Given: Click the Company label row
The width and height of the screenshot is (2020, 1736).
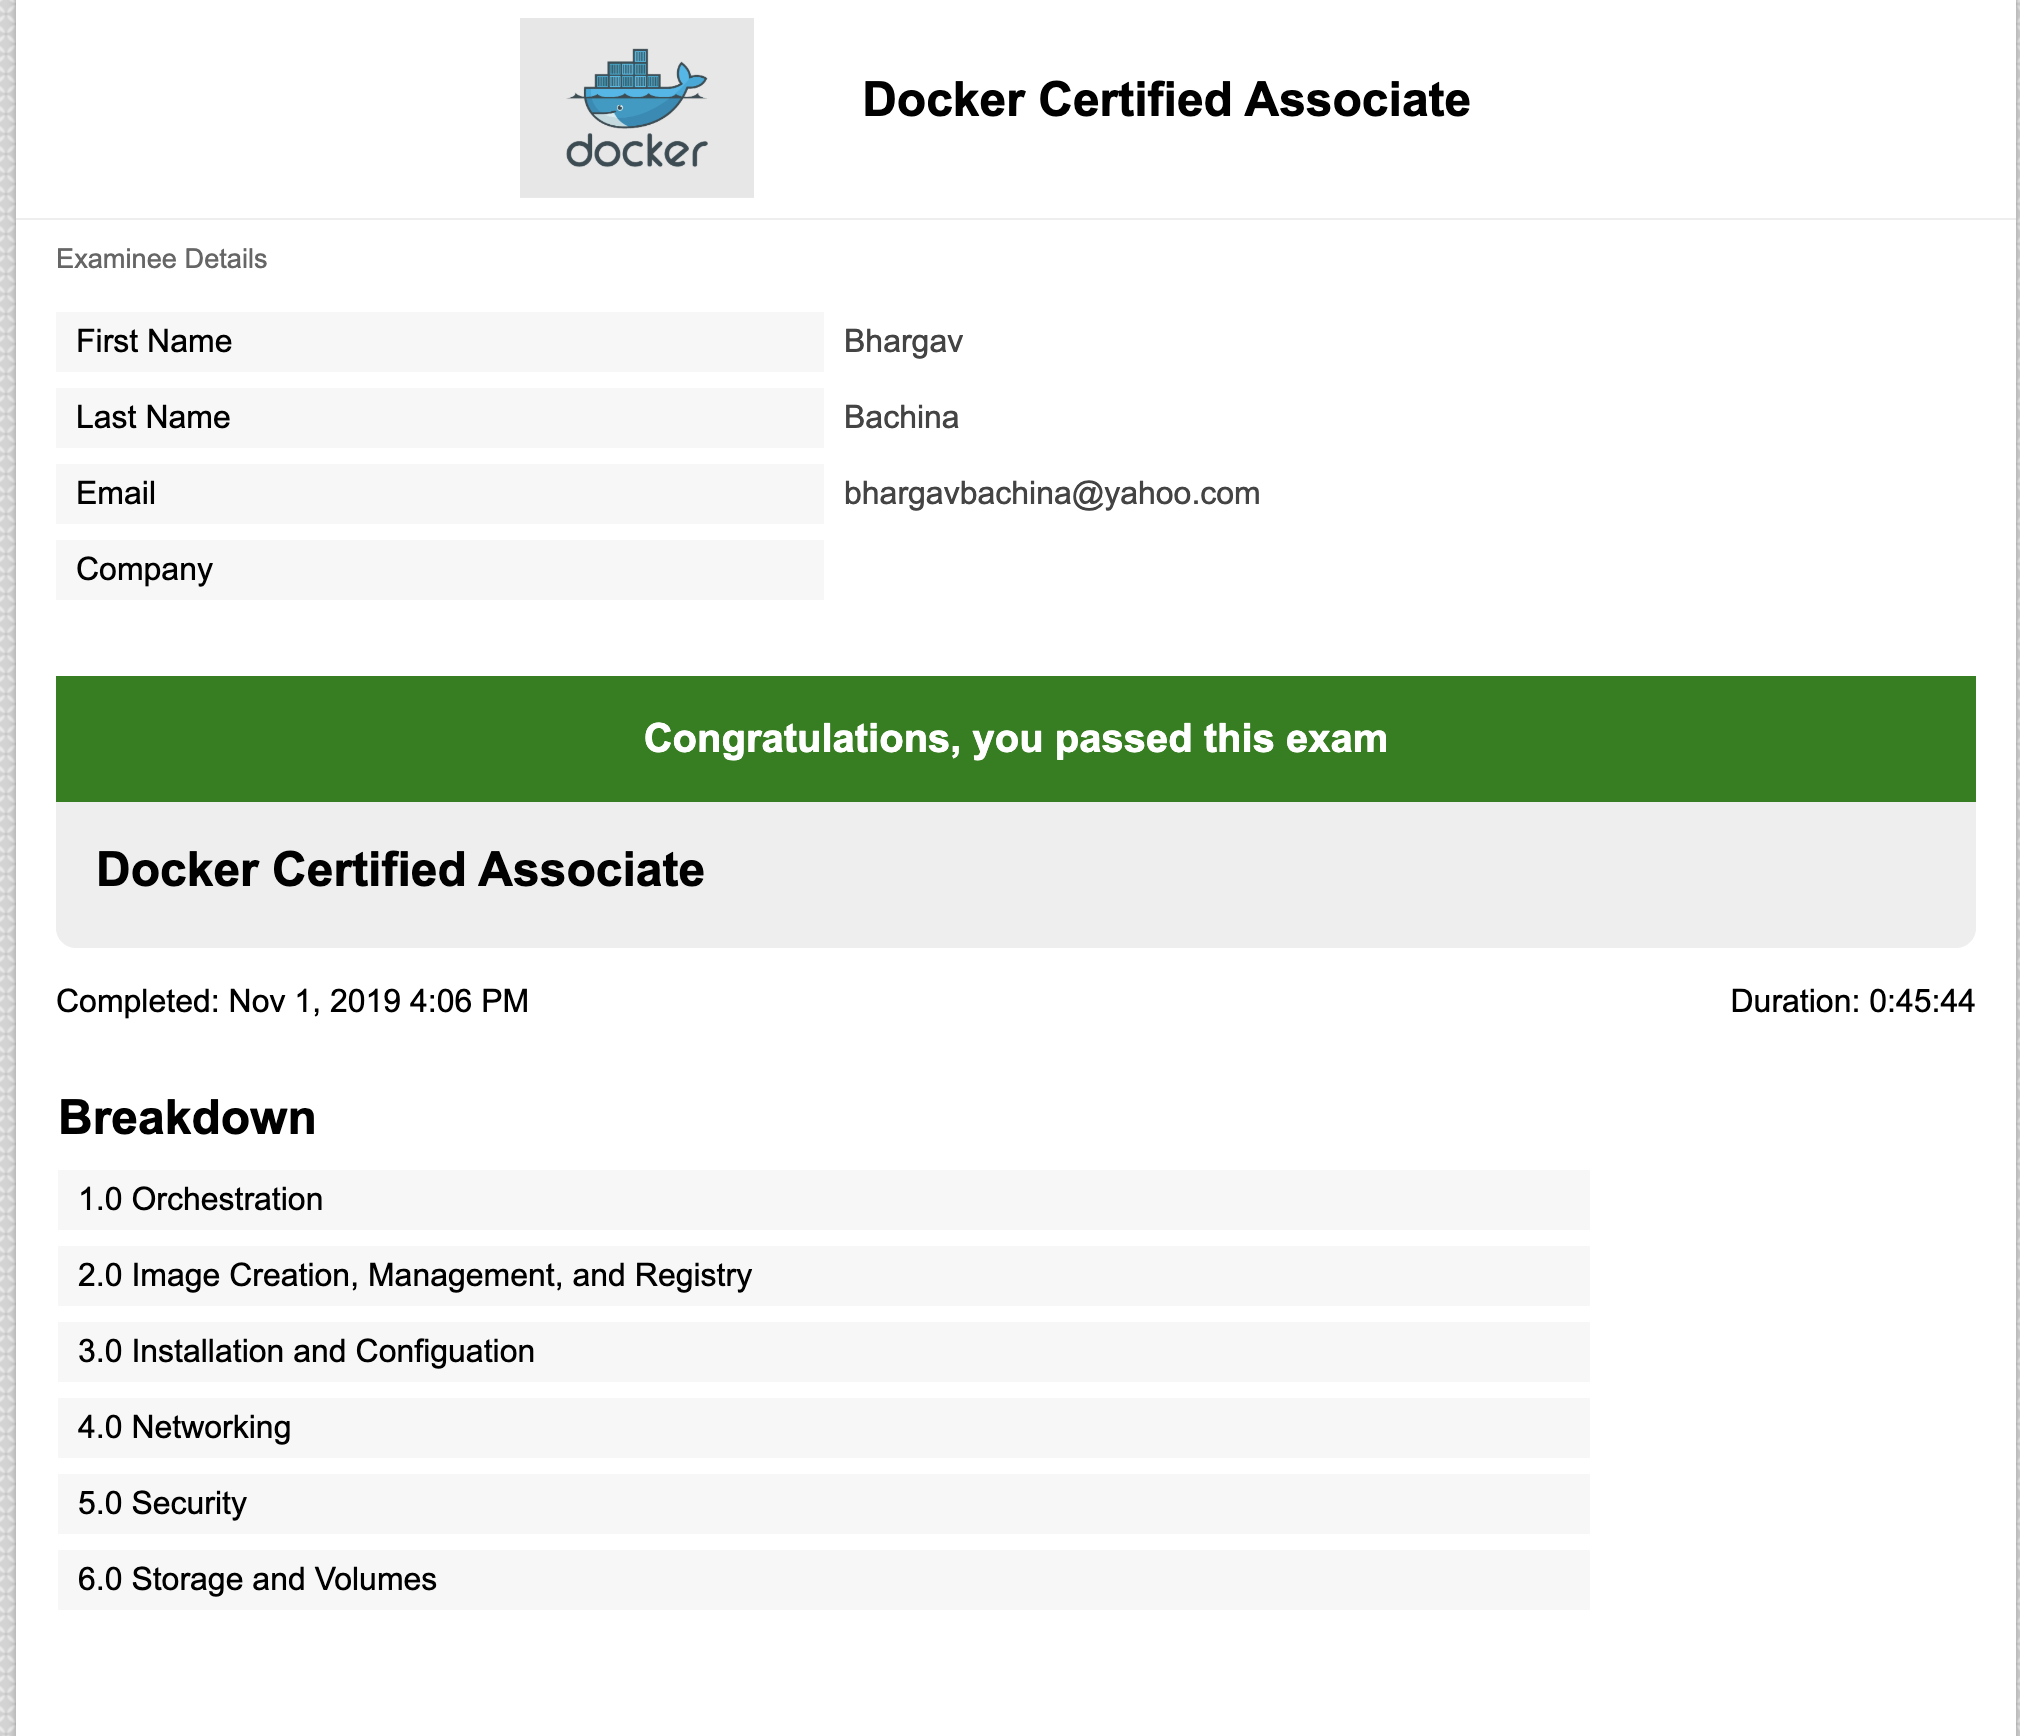Looking at the screenshot, I should click(x=439, y=570).
